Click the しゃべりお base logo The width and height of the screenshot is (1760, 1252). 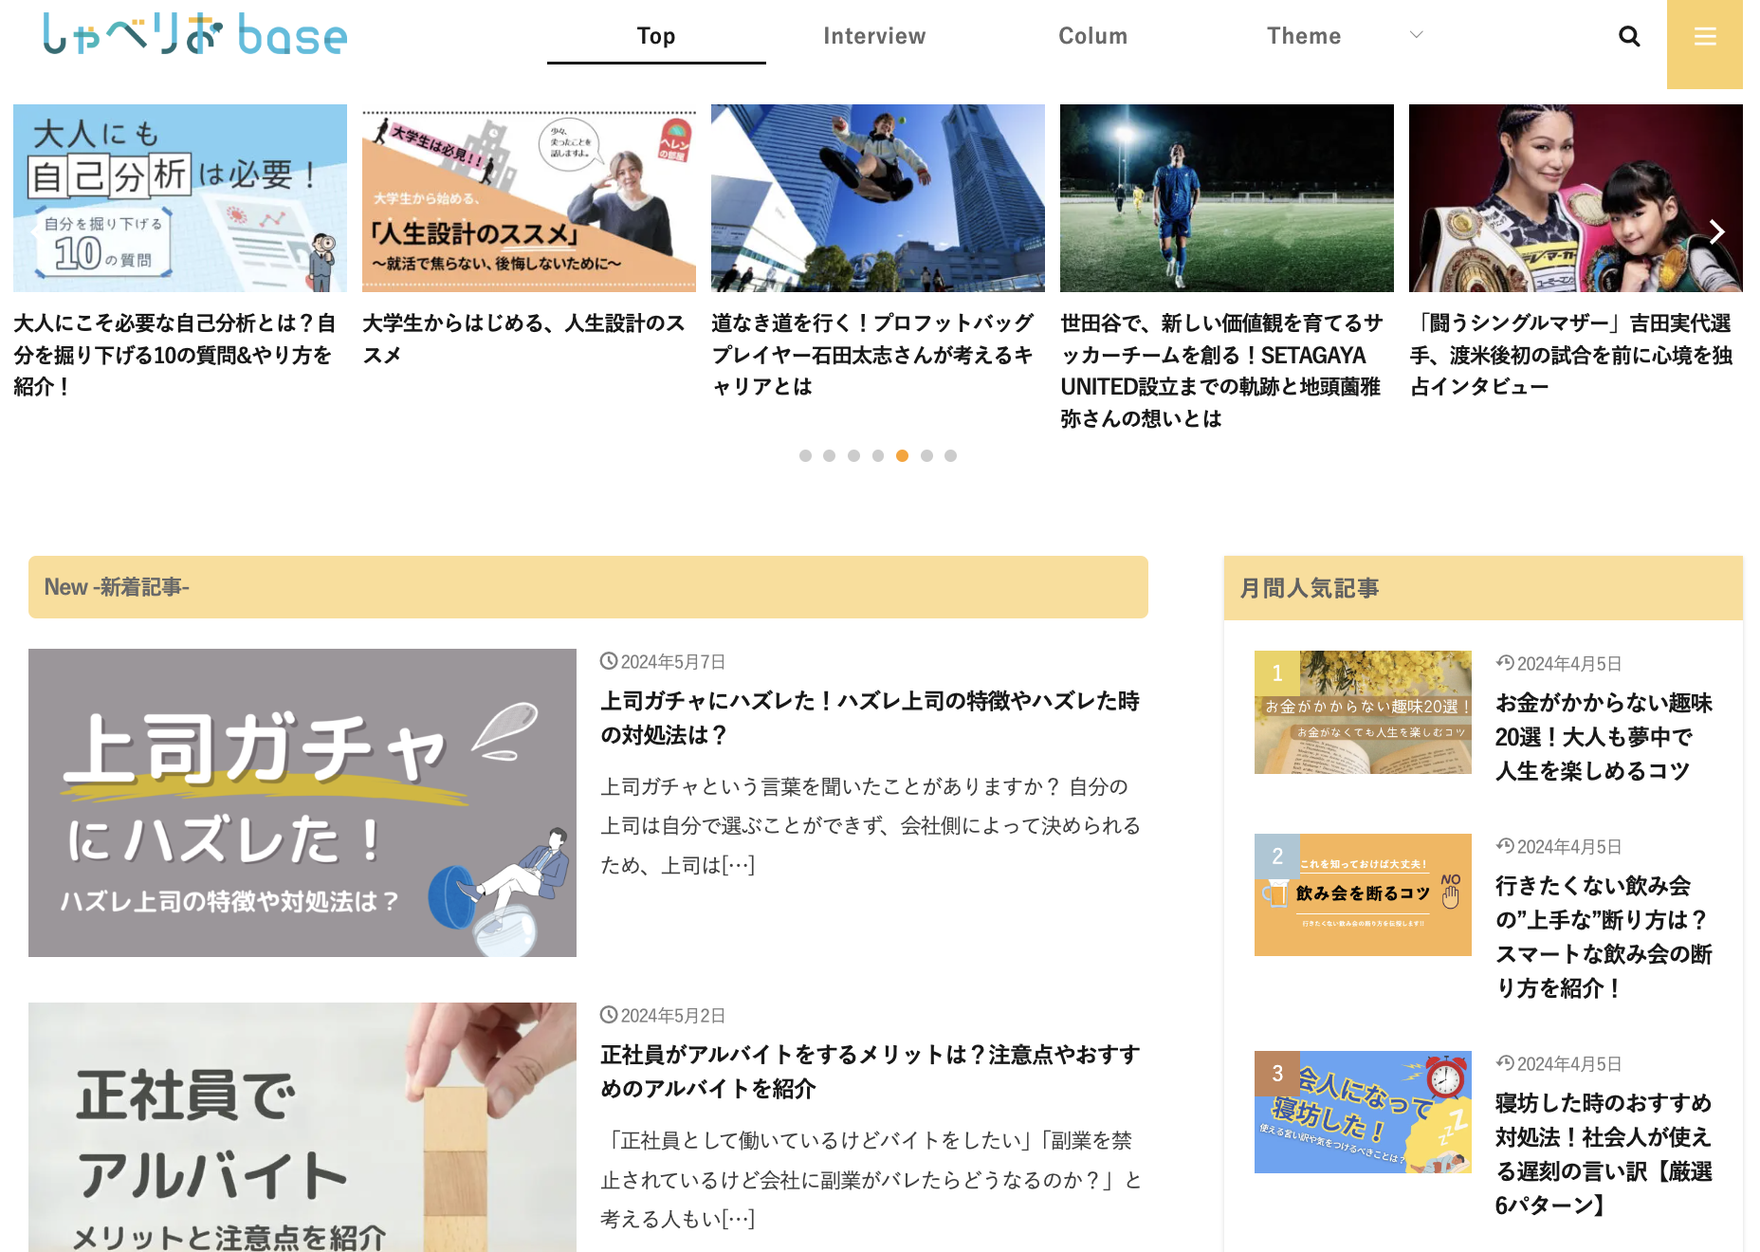[x=195, y=36]
